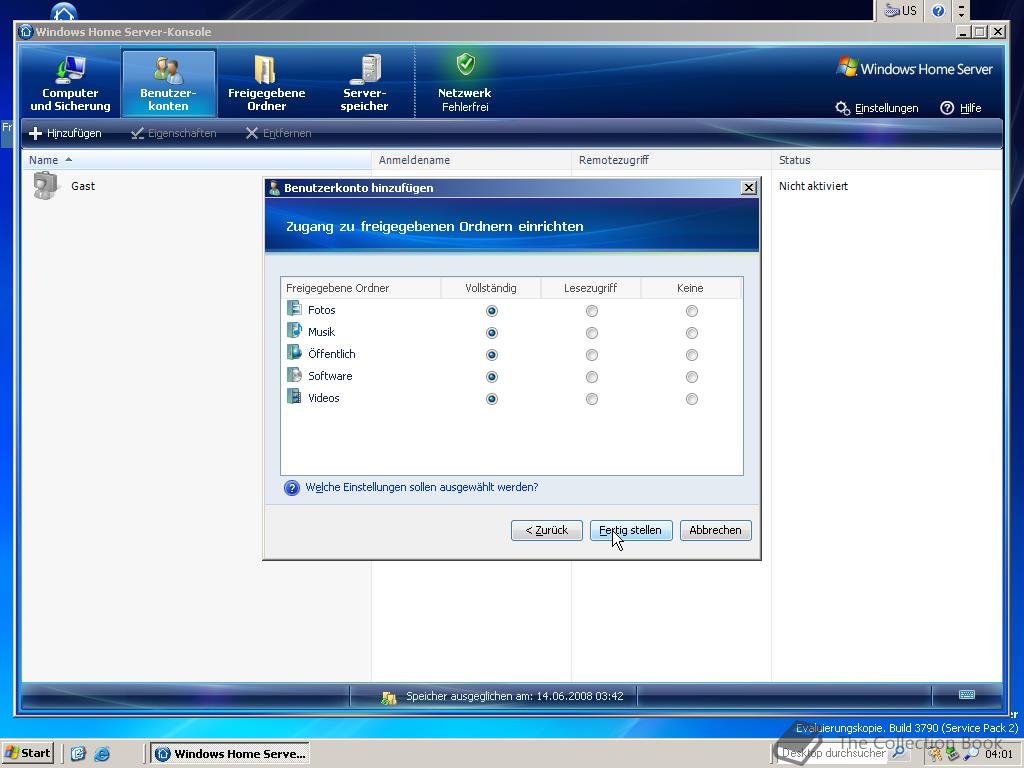The width and height of the screenshot is (1024, 768).
Task: Click Software folder name
Action: pyautogui.click(x=330, y=376)
